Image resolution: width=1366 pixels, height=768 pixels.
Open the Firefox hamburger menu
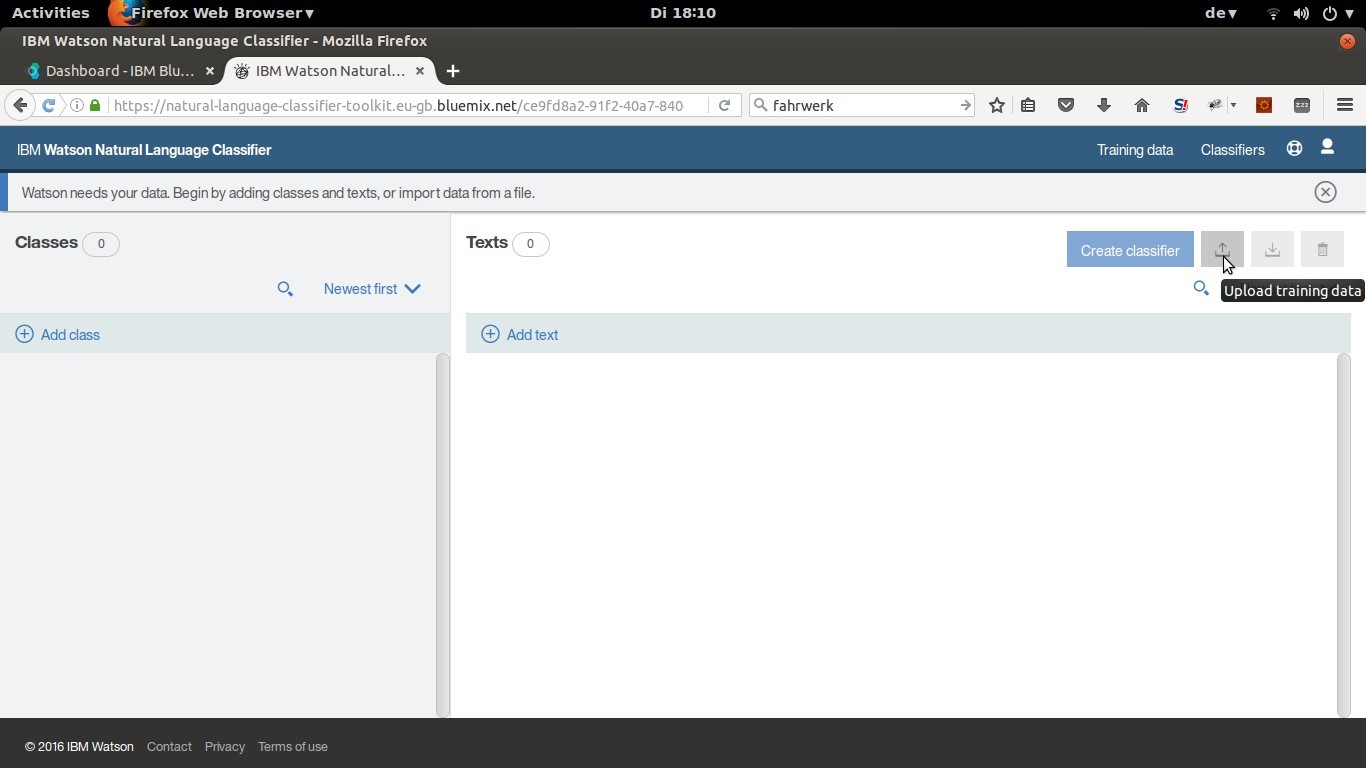(1345, 105)
